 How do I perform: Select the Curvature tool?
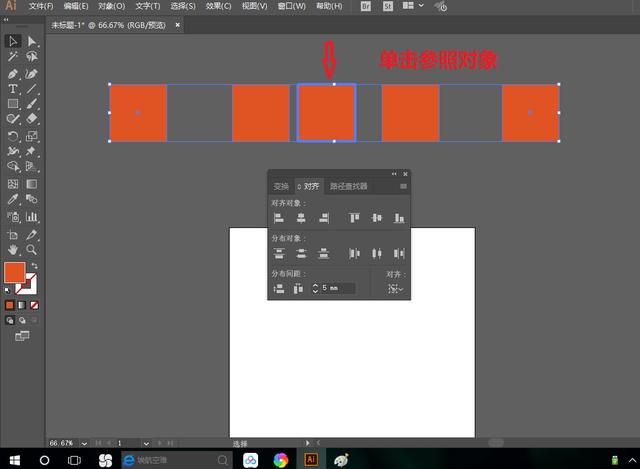tap(31, 74)
